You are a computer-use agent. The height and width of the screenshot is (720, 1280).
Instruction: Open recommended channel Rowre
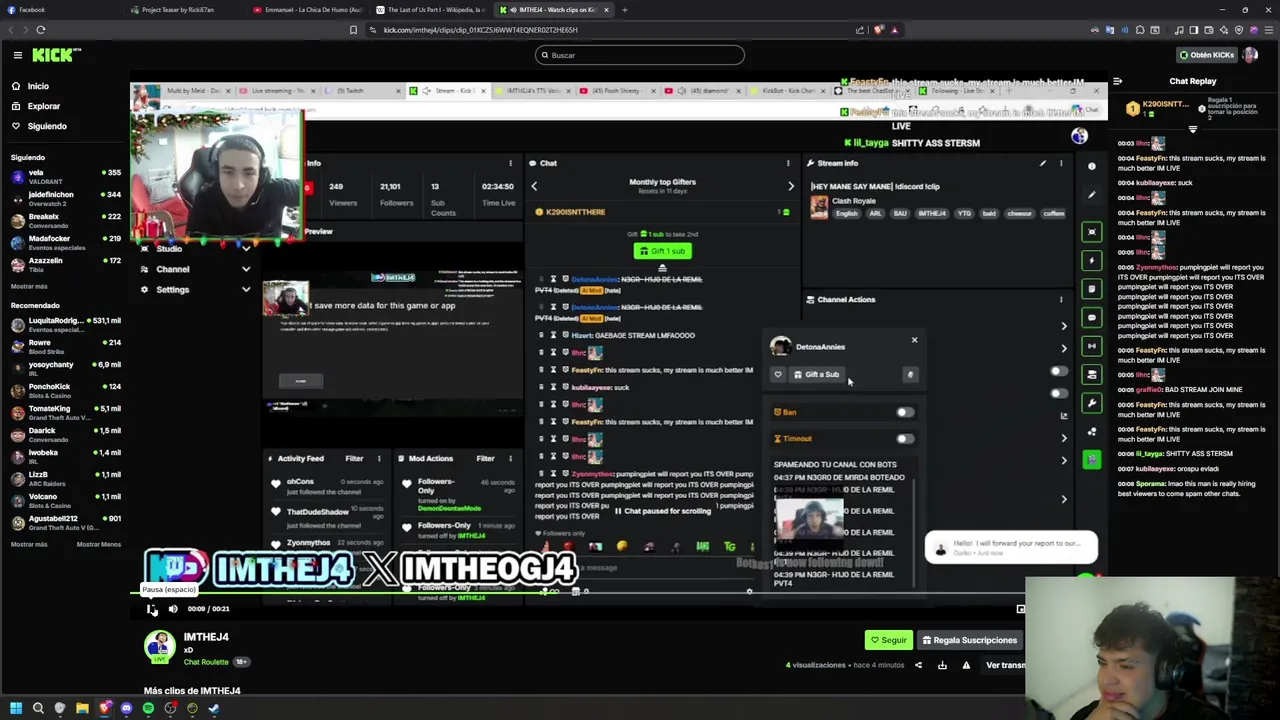tap(65, 346)
